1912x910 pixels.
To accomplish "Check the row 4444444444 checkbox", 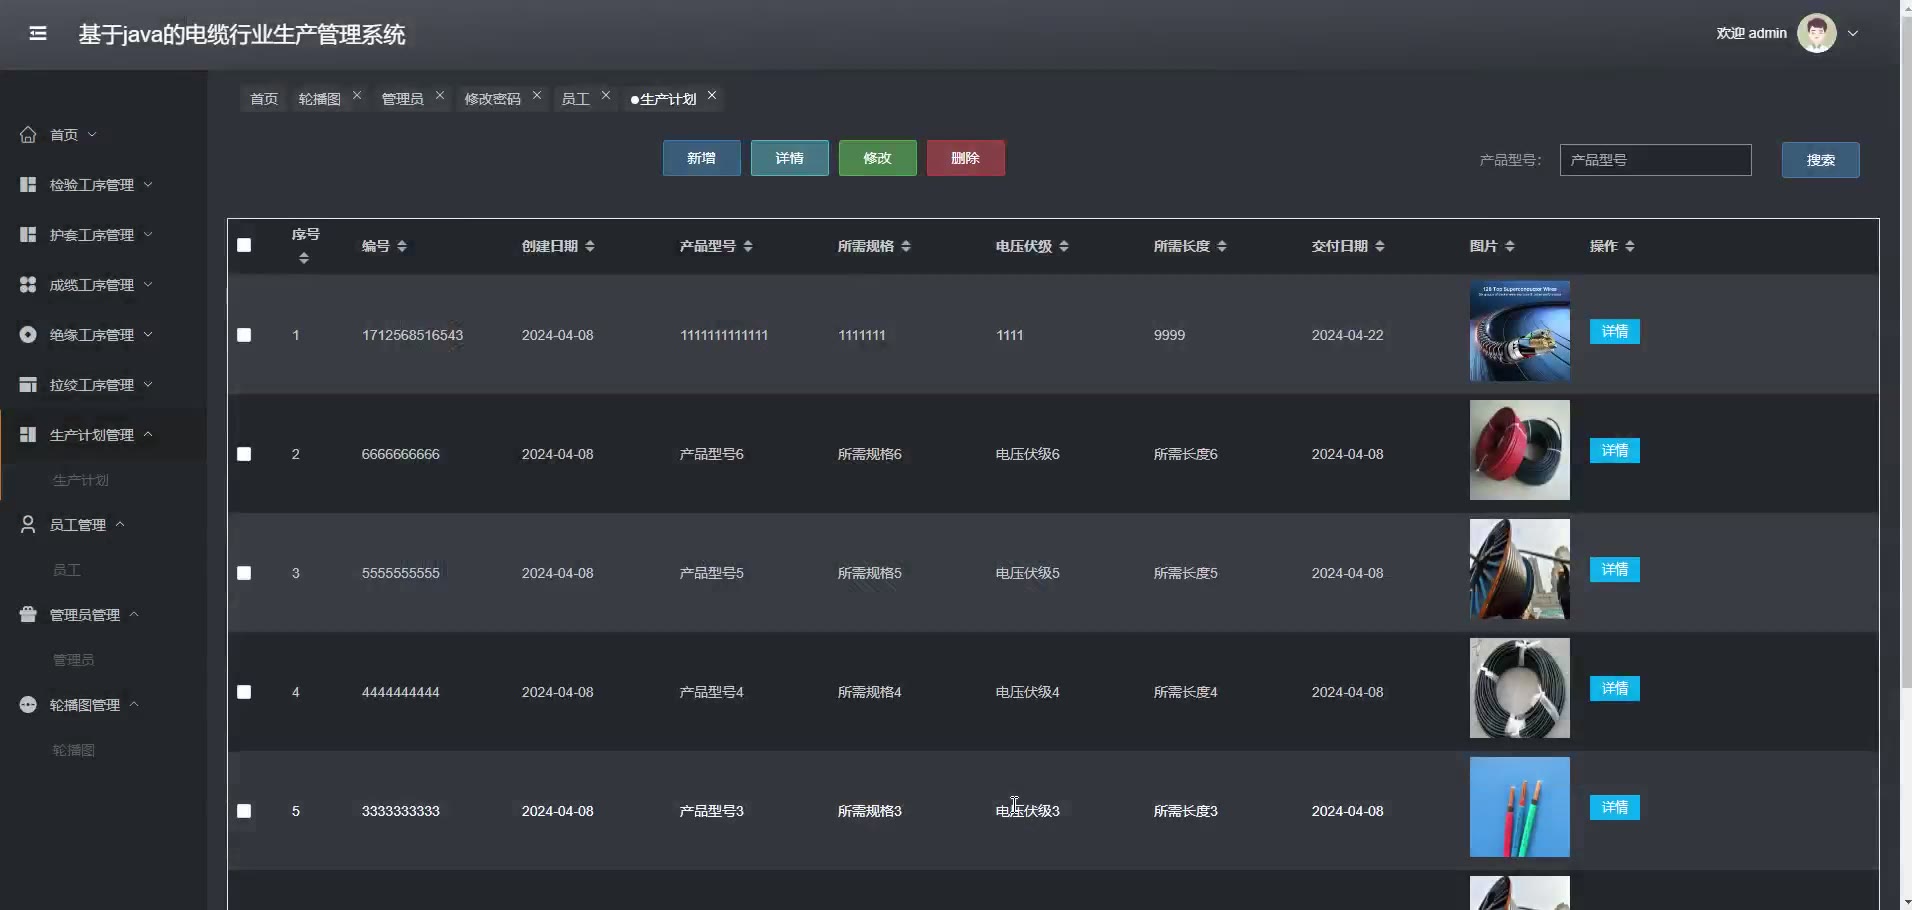I will pyautogui.click(x=244, y=692).
